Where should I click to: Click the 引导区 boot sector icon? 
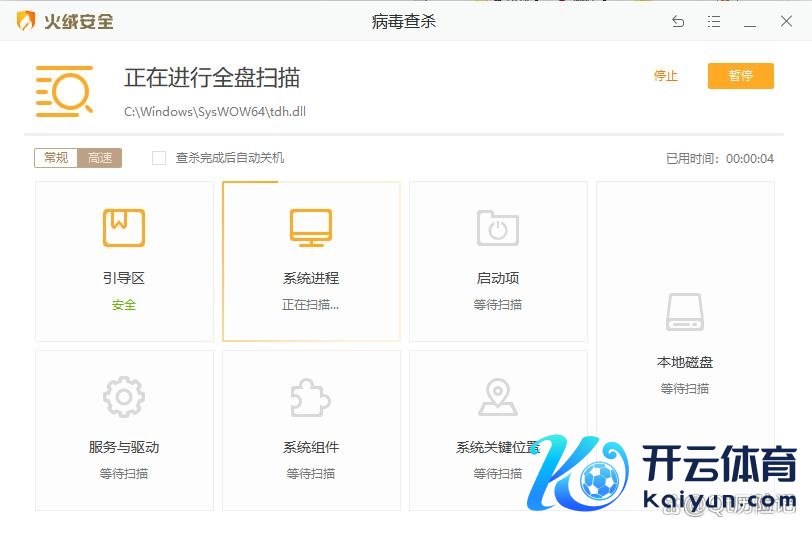pyautogui.click(x=124, y=228)
